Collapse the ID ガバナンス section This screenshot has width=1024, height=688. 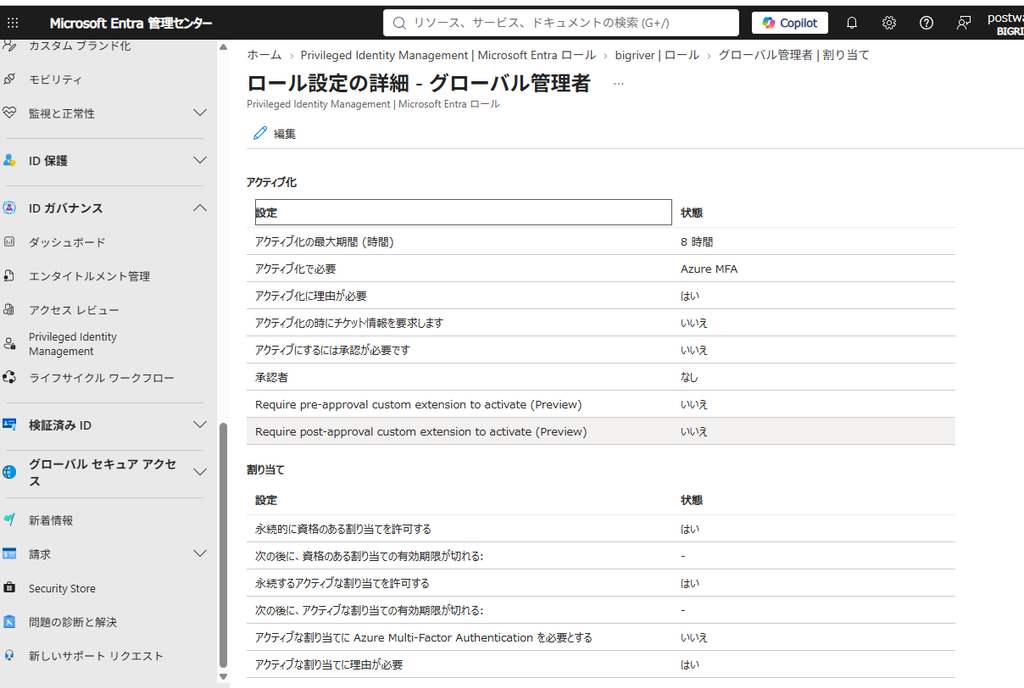(x=200, y=208)
